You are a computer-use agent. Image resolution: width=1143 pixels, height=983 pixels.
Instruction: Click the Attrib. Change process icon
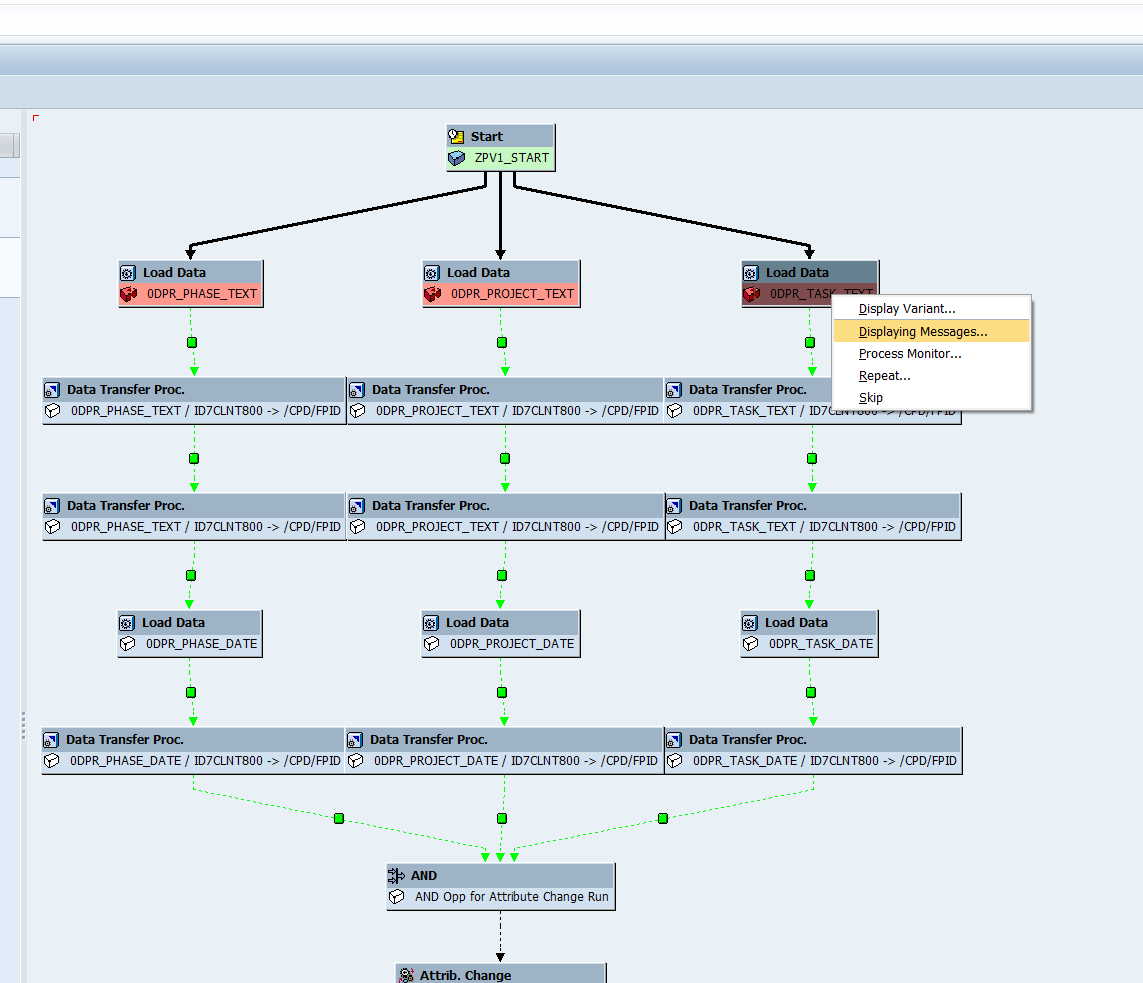tap(405, 975)
